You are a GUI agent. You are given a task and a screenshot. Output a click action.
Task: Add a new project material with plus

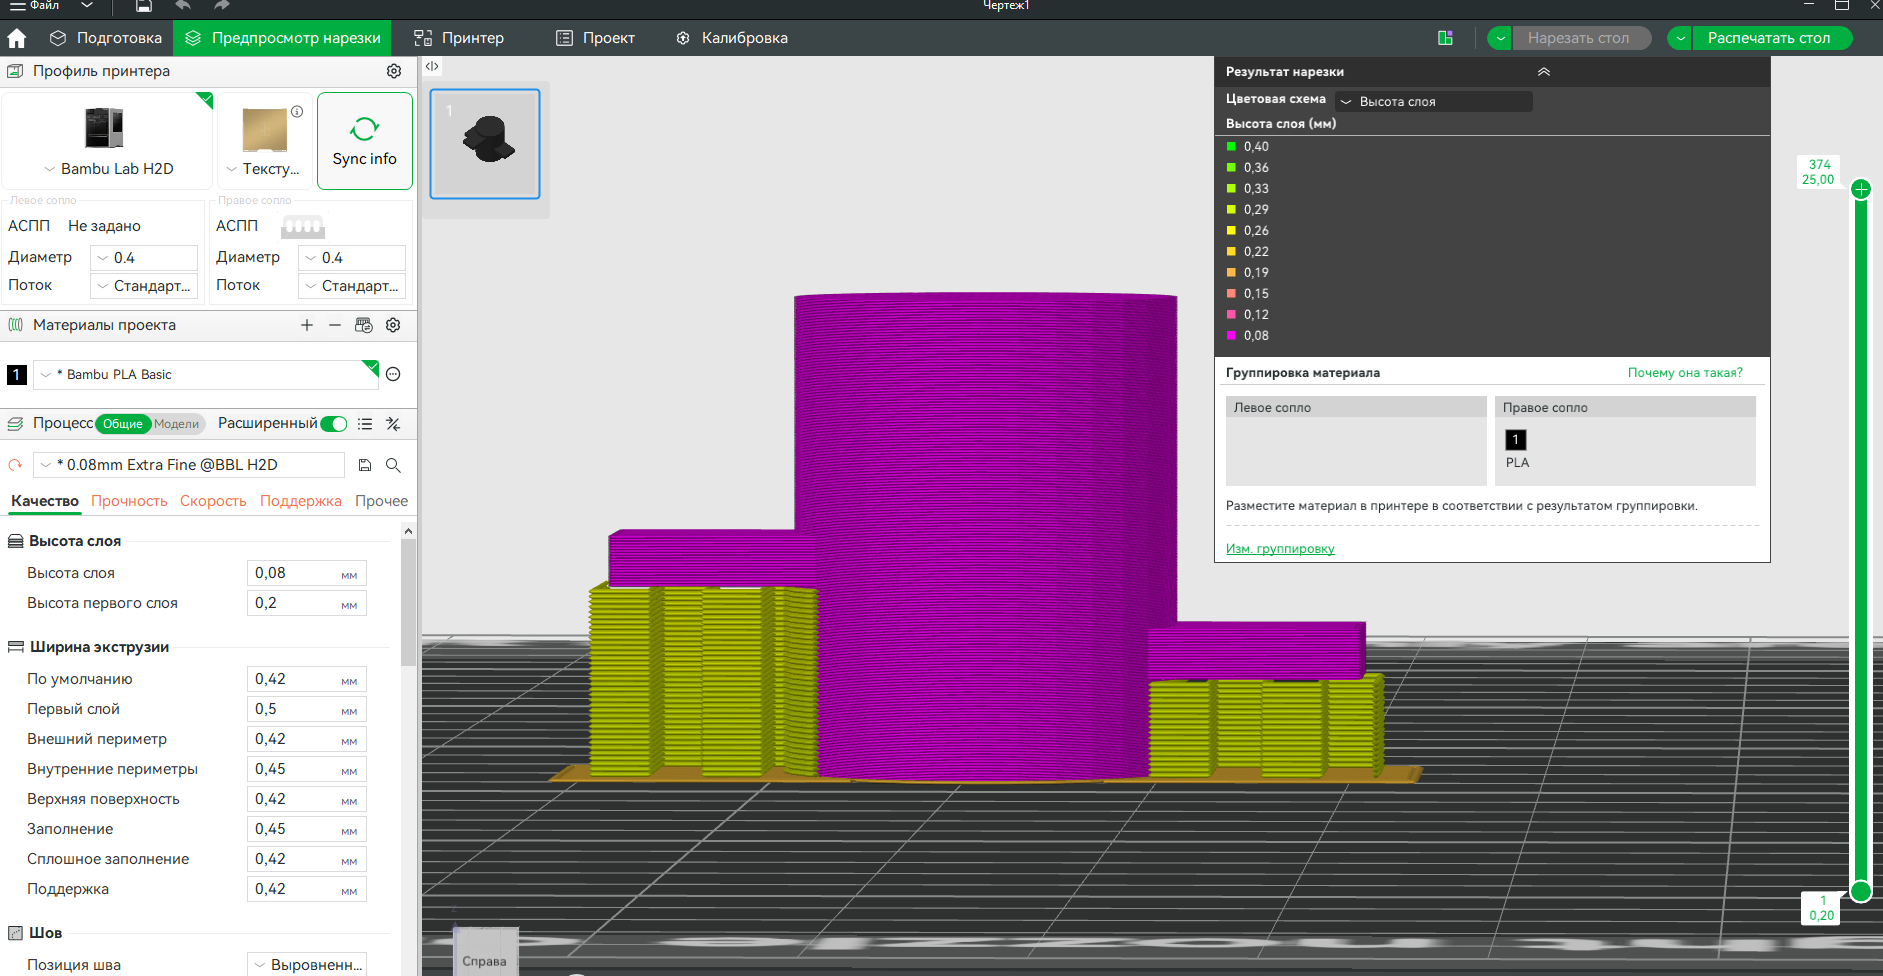coord(307,325)
